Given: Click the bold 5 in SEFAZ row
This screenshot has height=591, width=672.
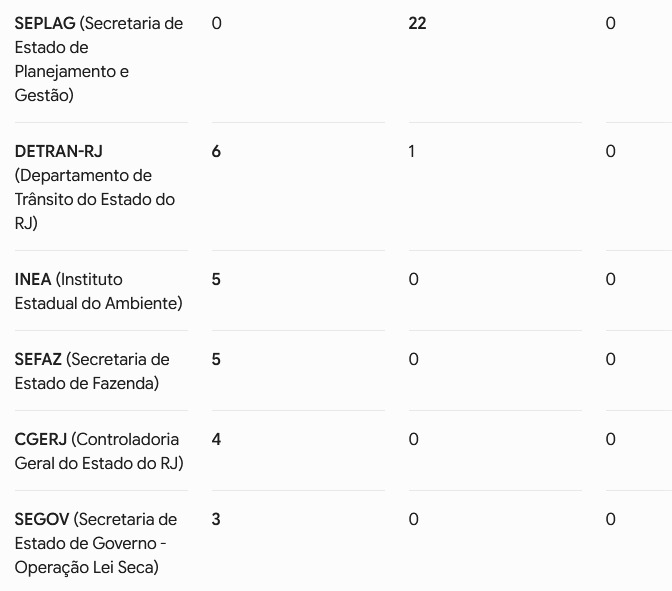Looking at the screenshot, I should pyautogui.click(x=216, y=359).
